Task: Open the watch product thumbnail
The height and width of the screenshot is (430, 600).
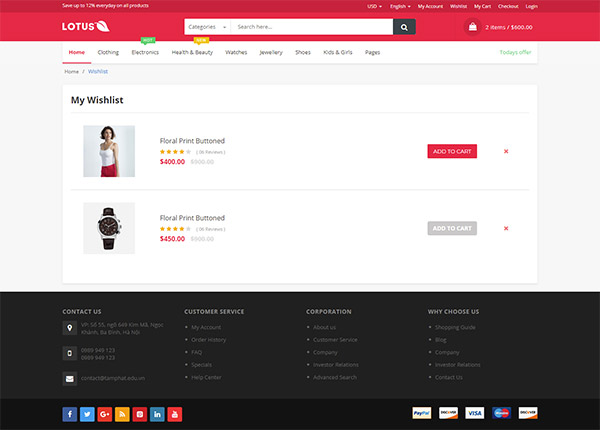Action: click(x=109, y=228)
